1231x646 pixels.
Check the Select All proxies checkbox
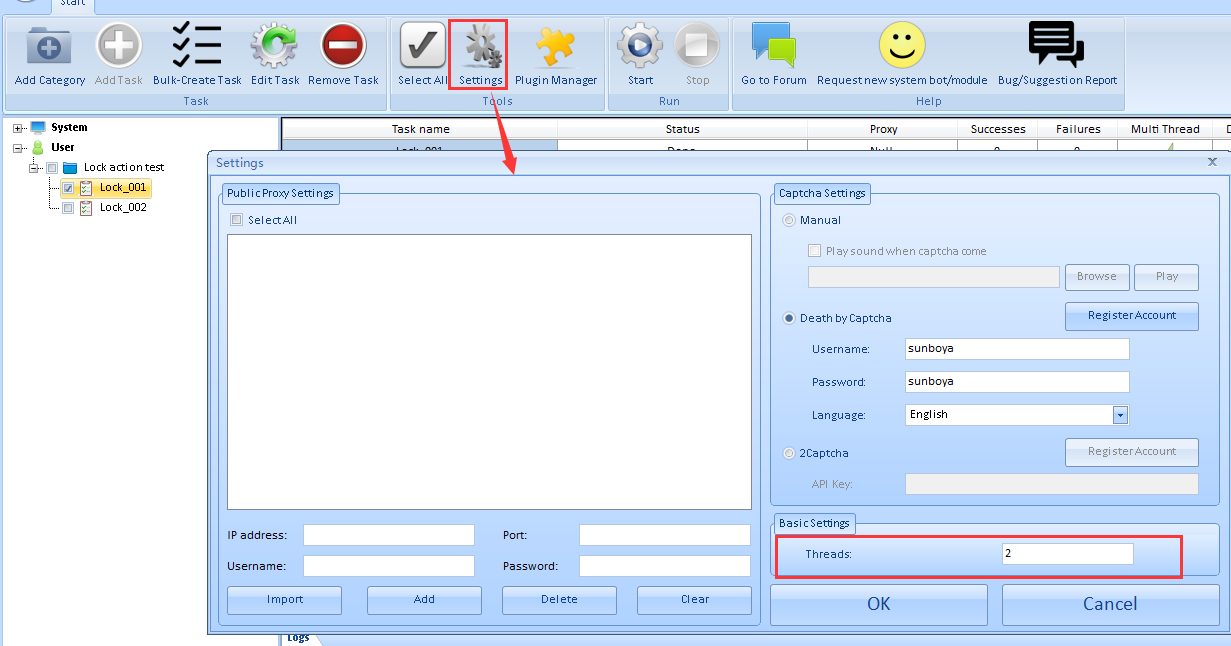[237, 220]
